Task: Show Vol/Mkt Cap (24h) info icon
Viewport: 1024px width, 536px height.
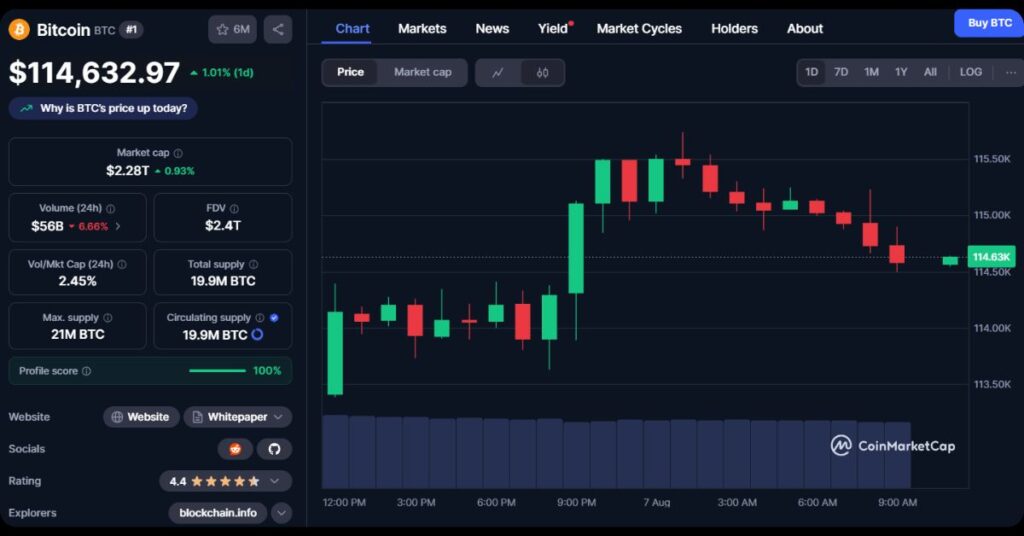Action: pos(122,264)
